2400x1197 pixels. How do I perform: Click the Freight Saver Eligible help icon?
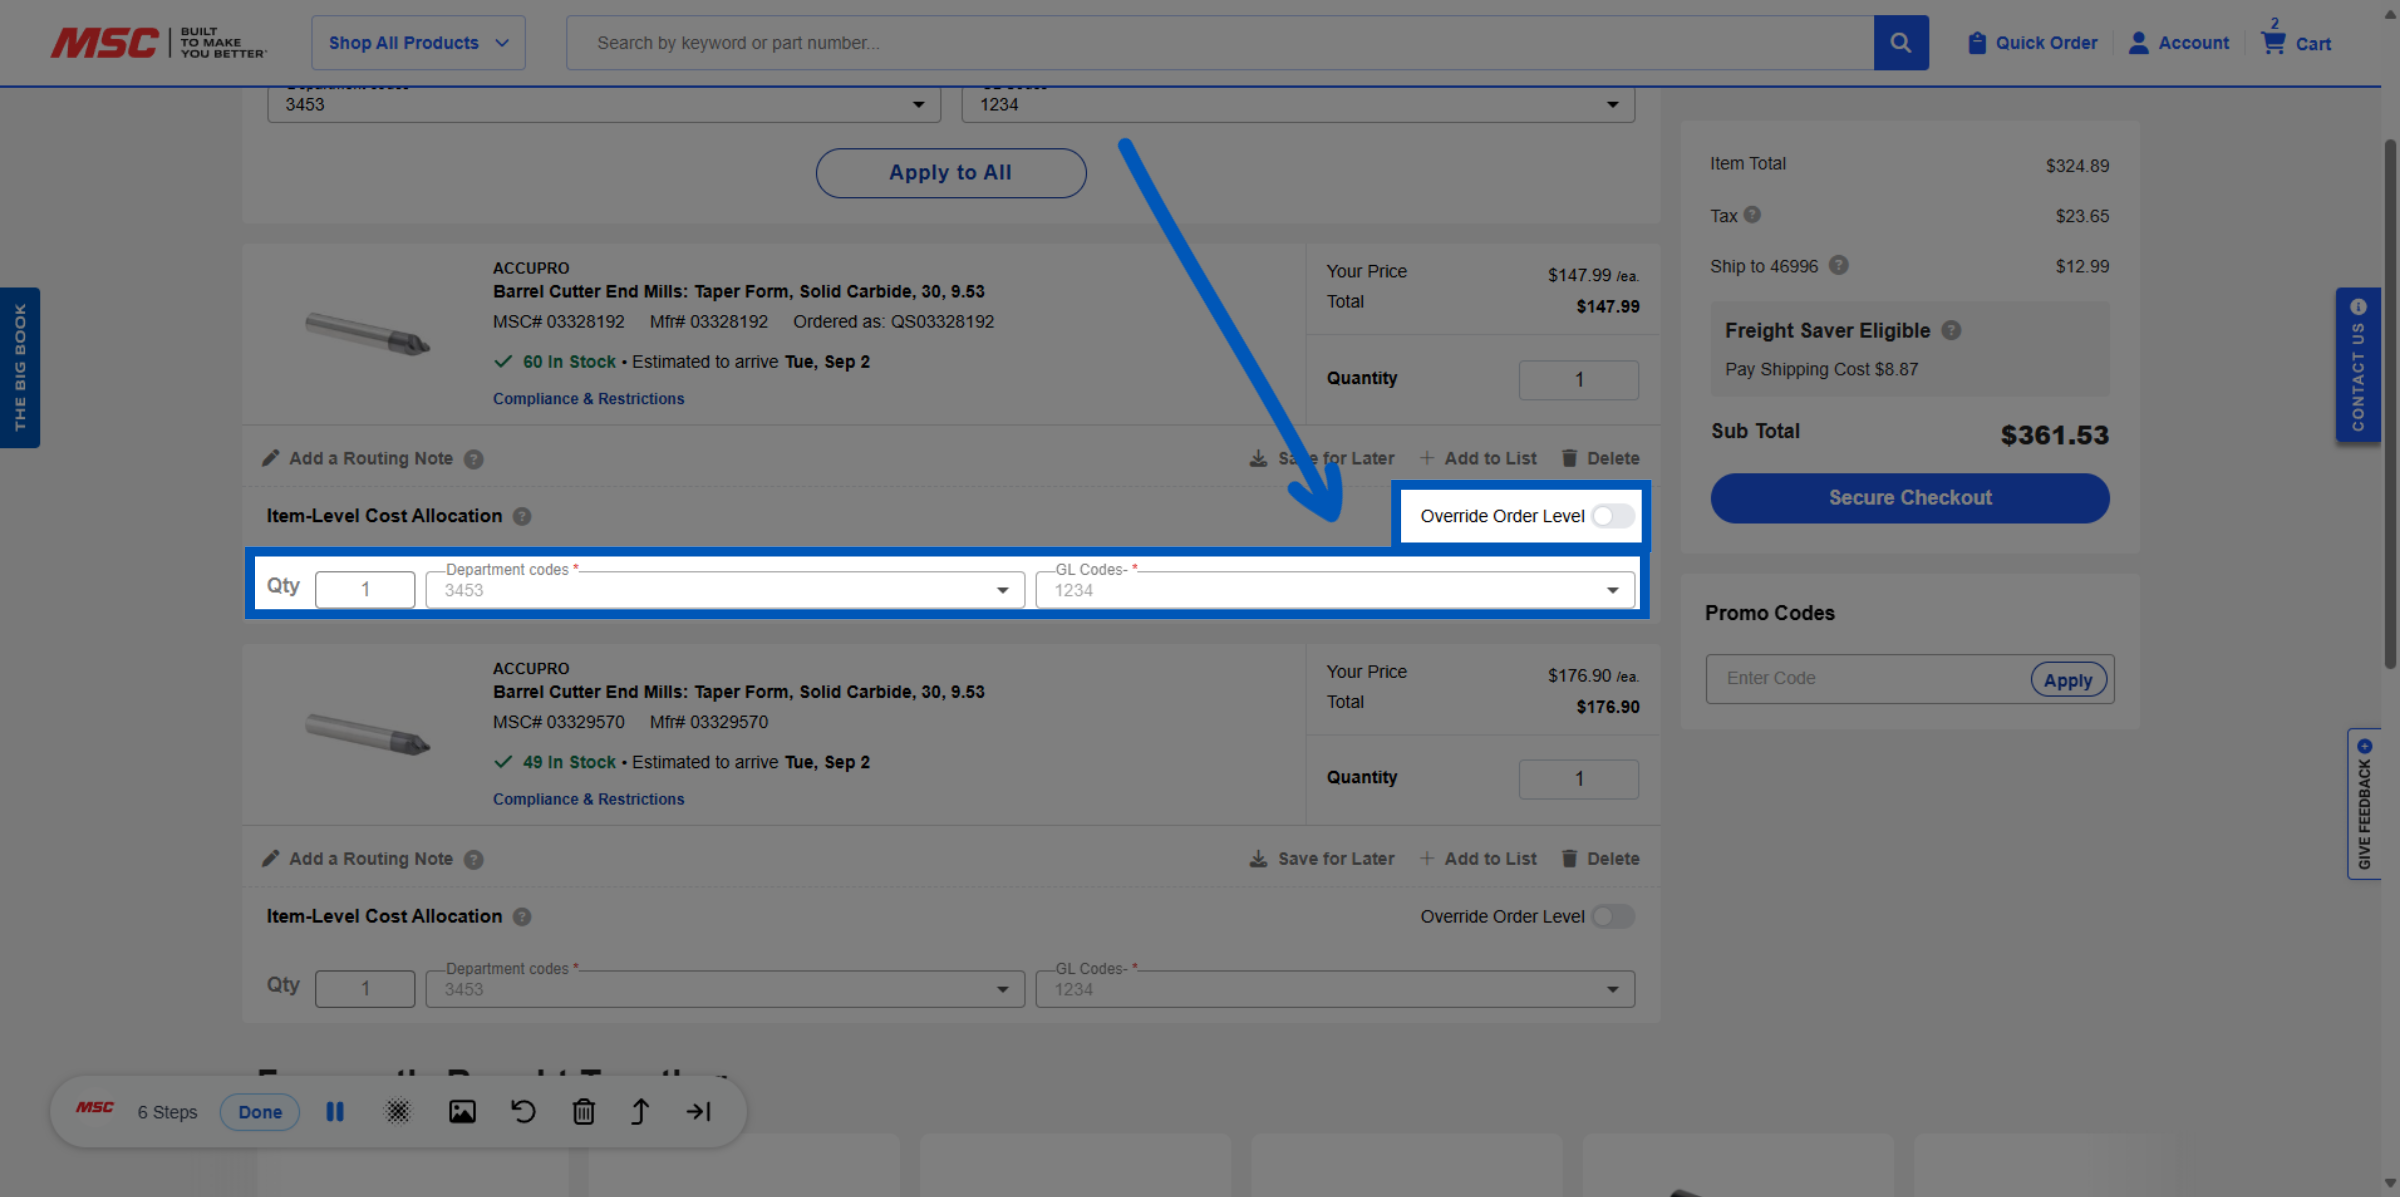point(1951,330)
